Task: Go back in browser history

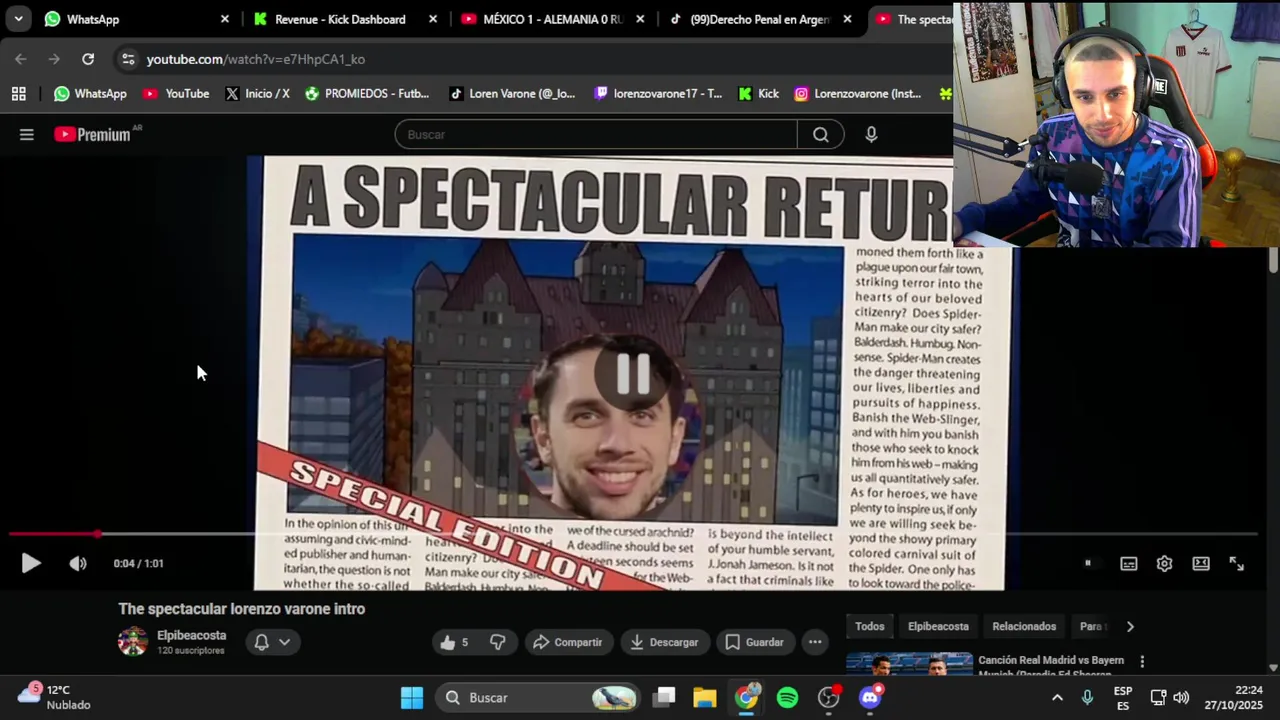Action: 21,59
